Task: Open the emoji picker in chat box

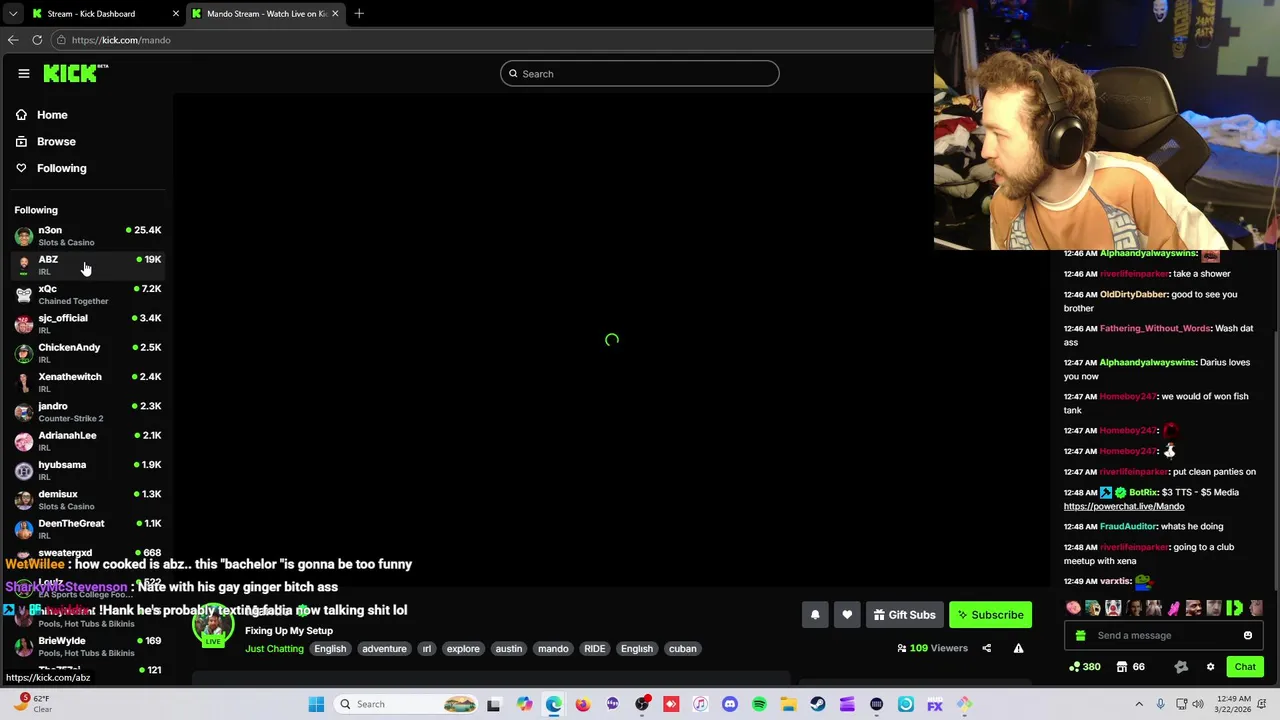Action: (1248, 636)
